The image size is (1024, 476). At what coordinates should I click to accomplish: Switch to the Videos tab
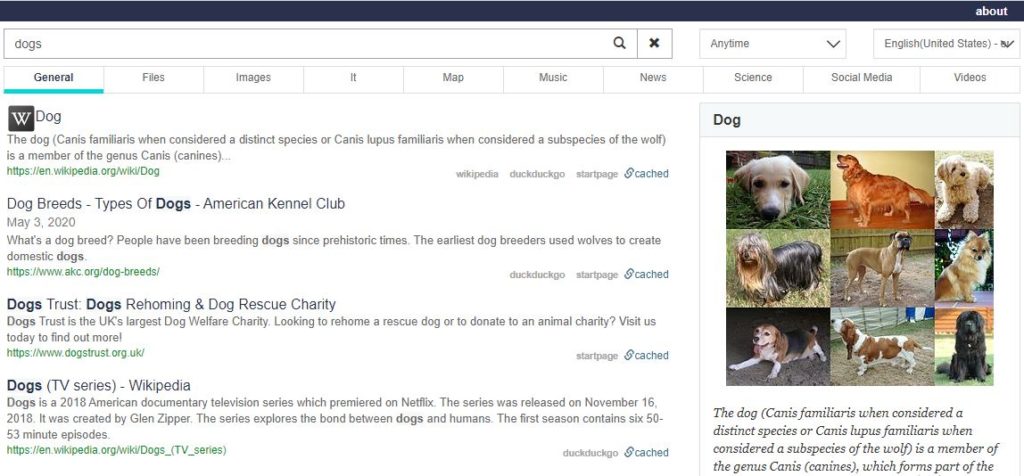[970, 78]
